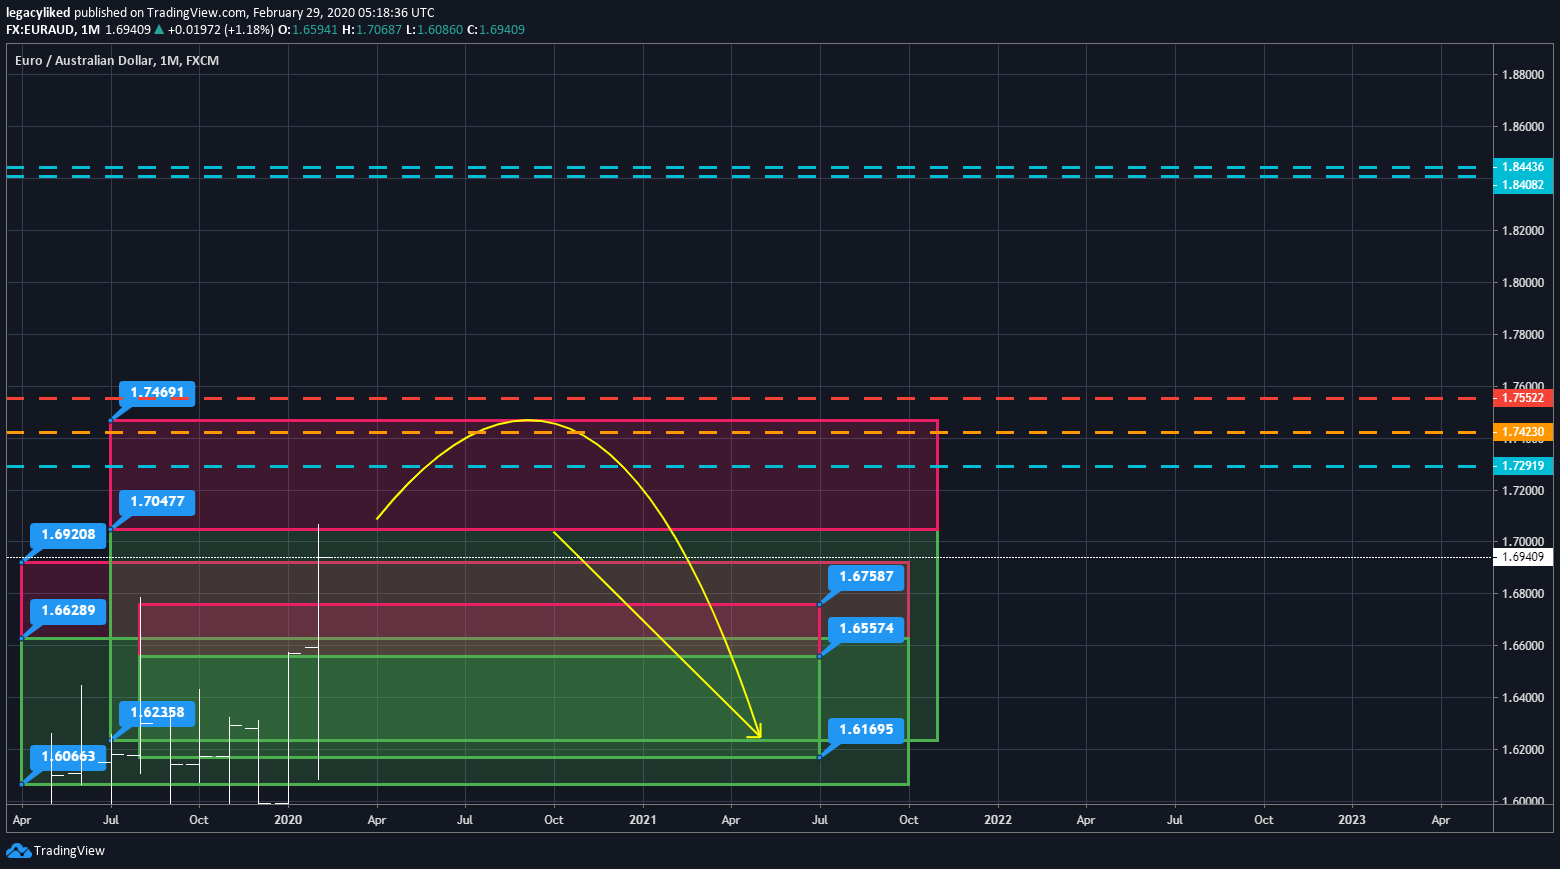
Task: Click the 1.64000 price scale label
Action: click(1523, 698)
